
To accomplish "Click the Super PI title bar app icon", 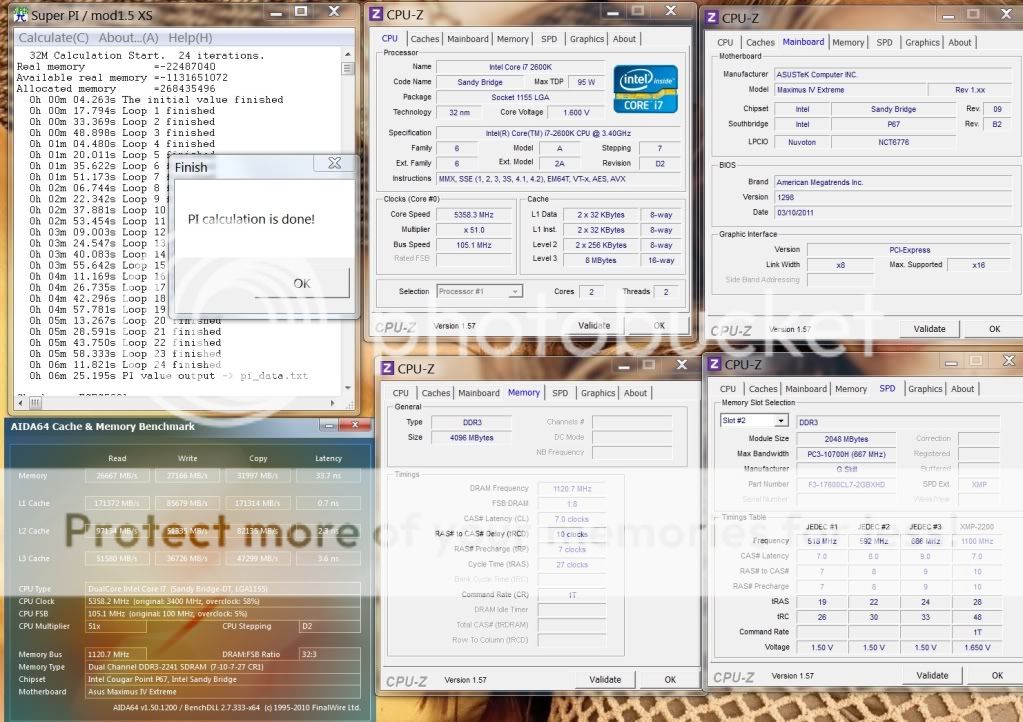I will point(20,14).
